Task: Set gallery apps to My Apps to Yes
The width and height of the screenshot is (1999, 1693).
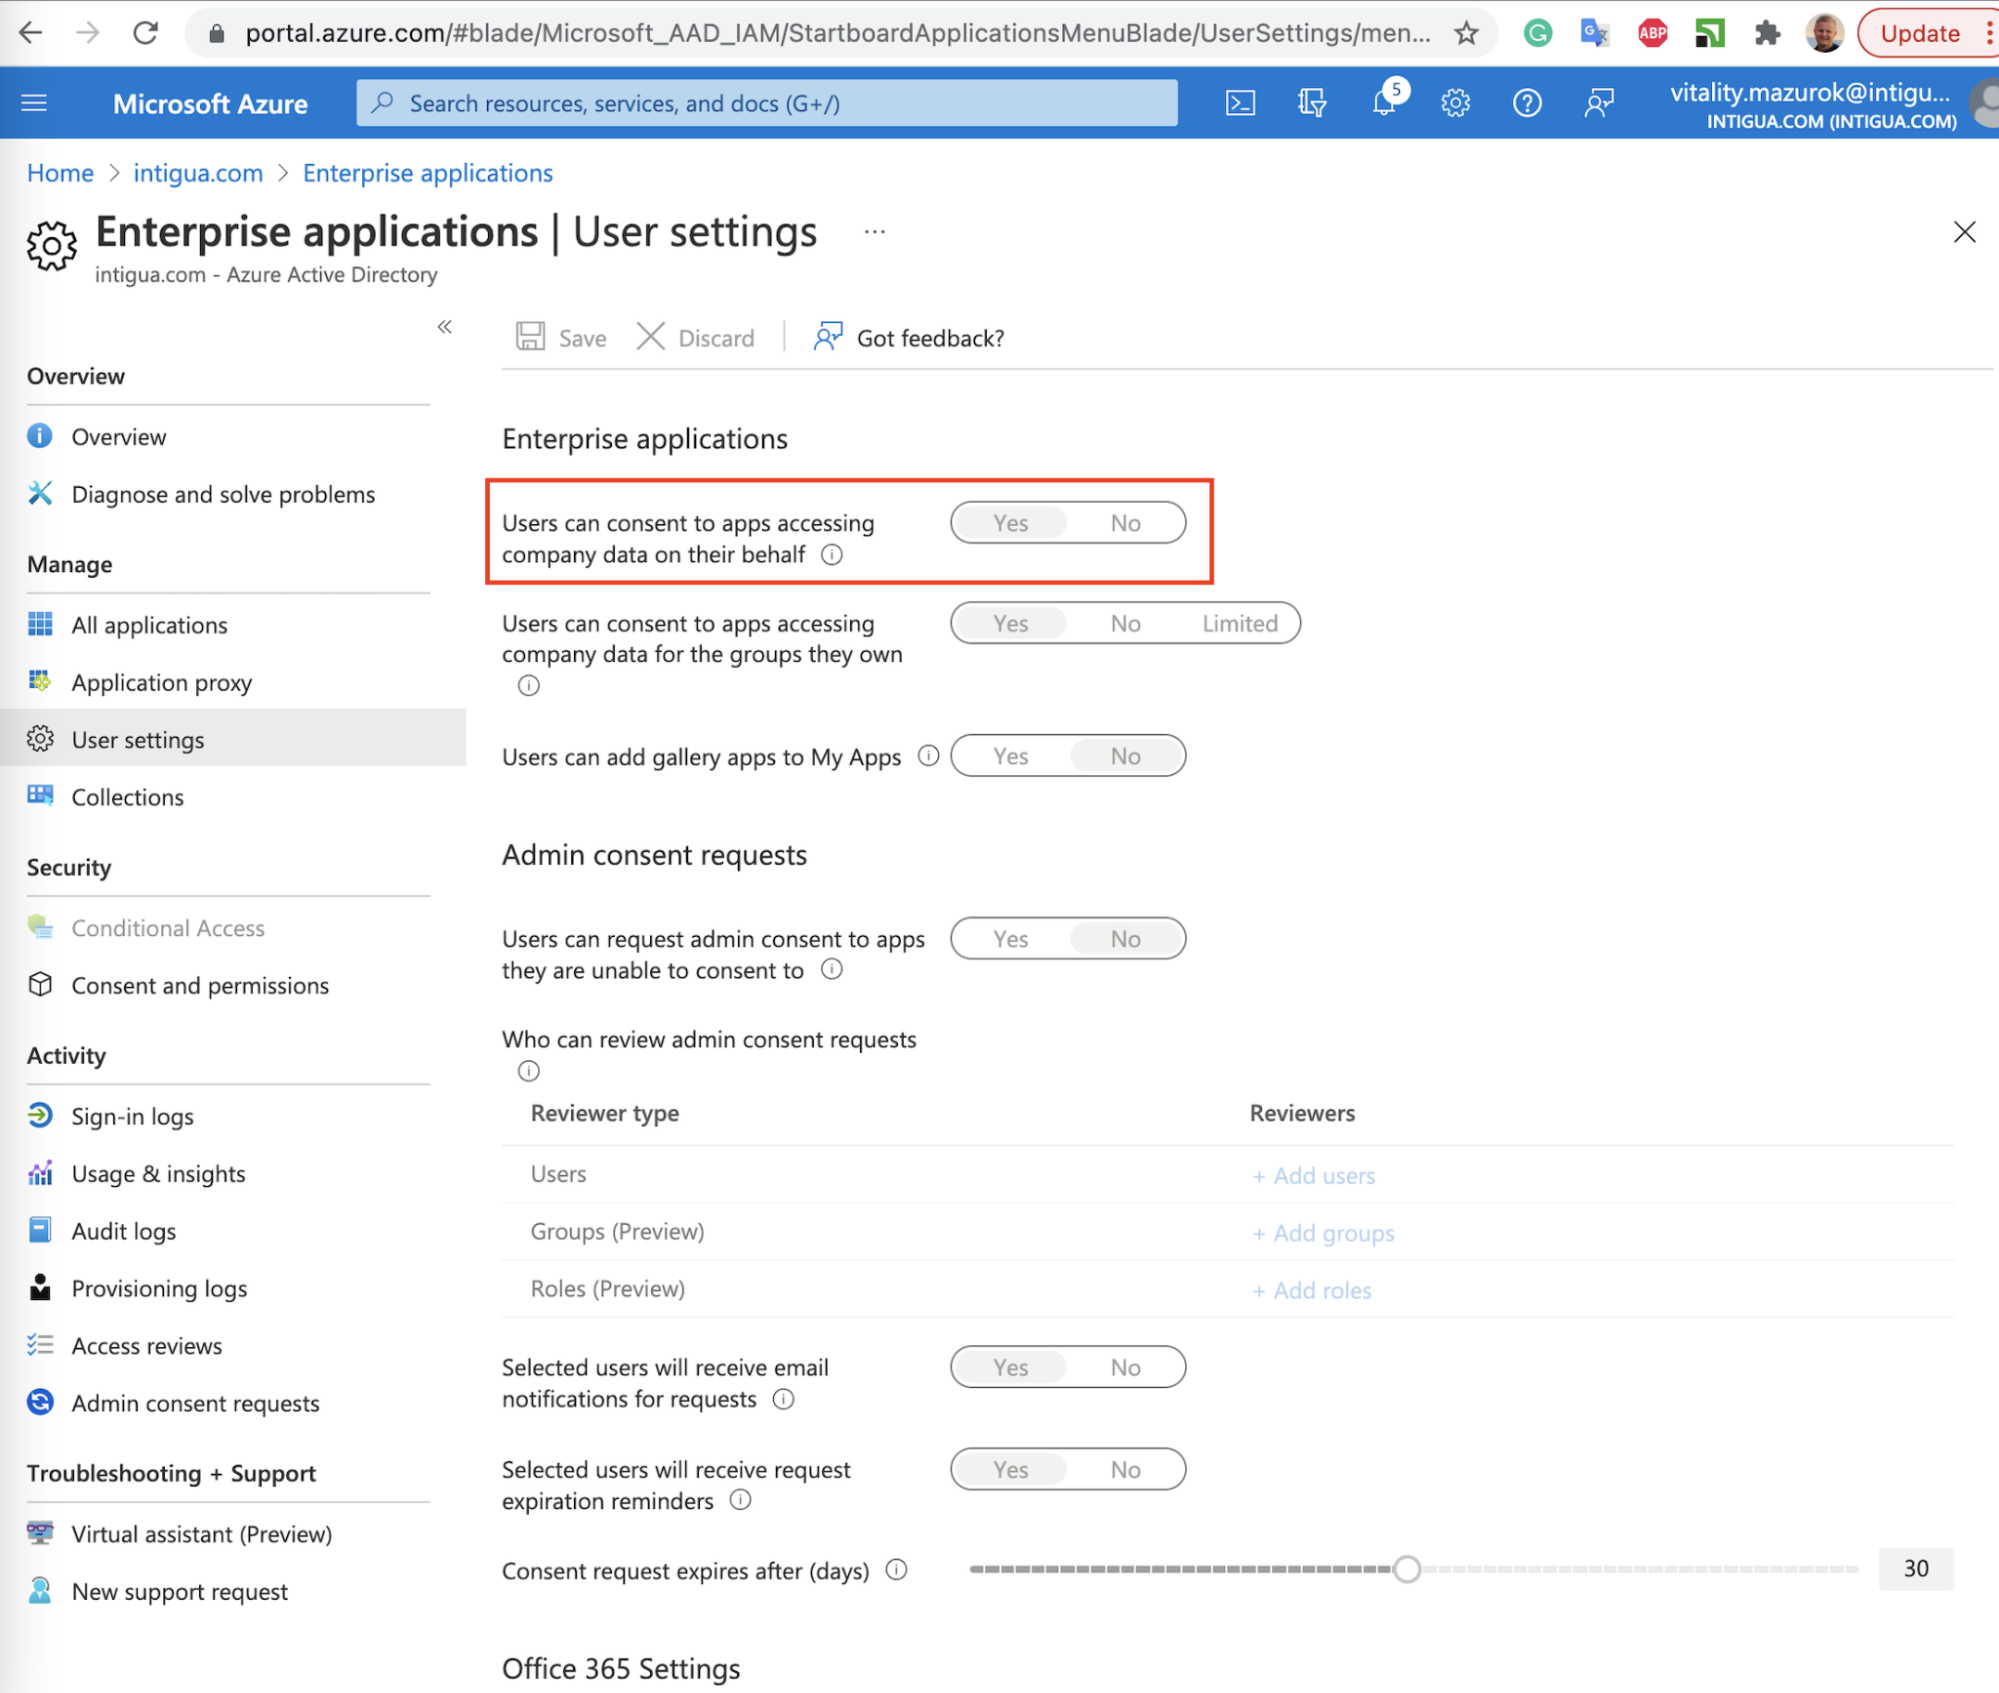Action: (x=1010, y=756)
